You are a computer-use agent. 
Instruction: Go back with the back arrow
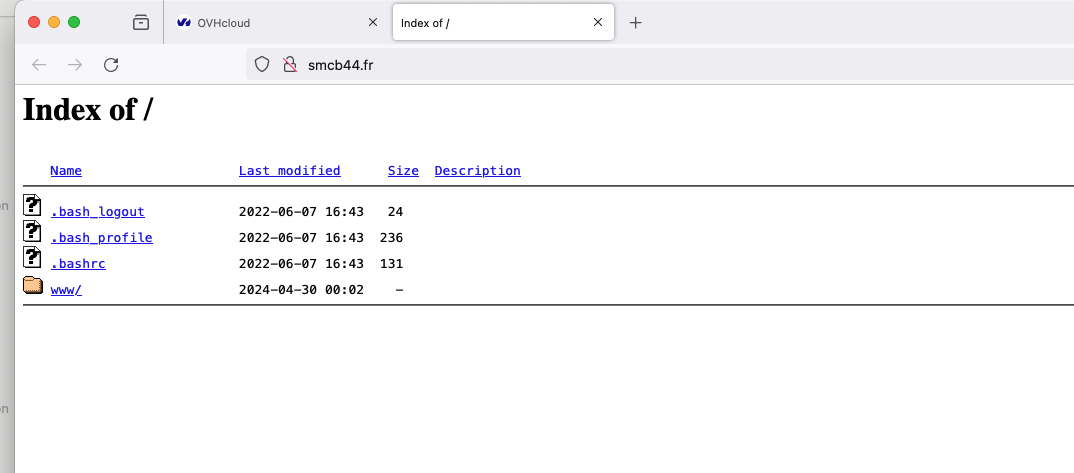[39, 65]
